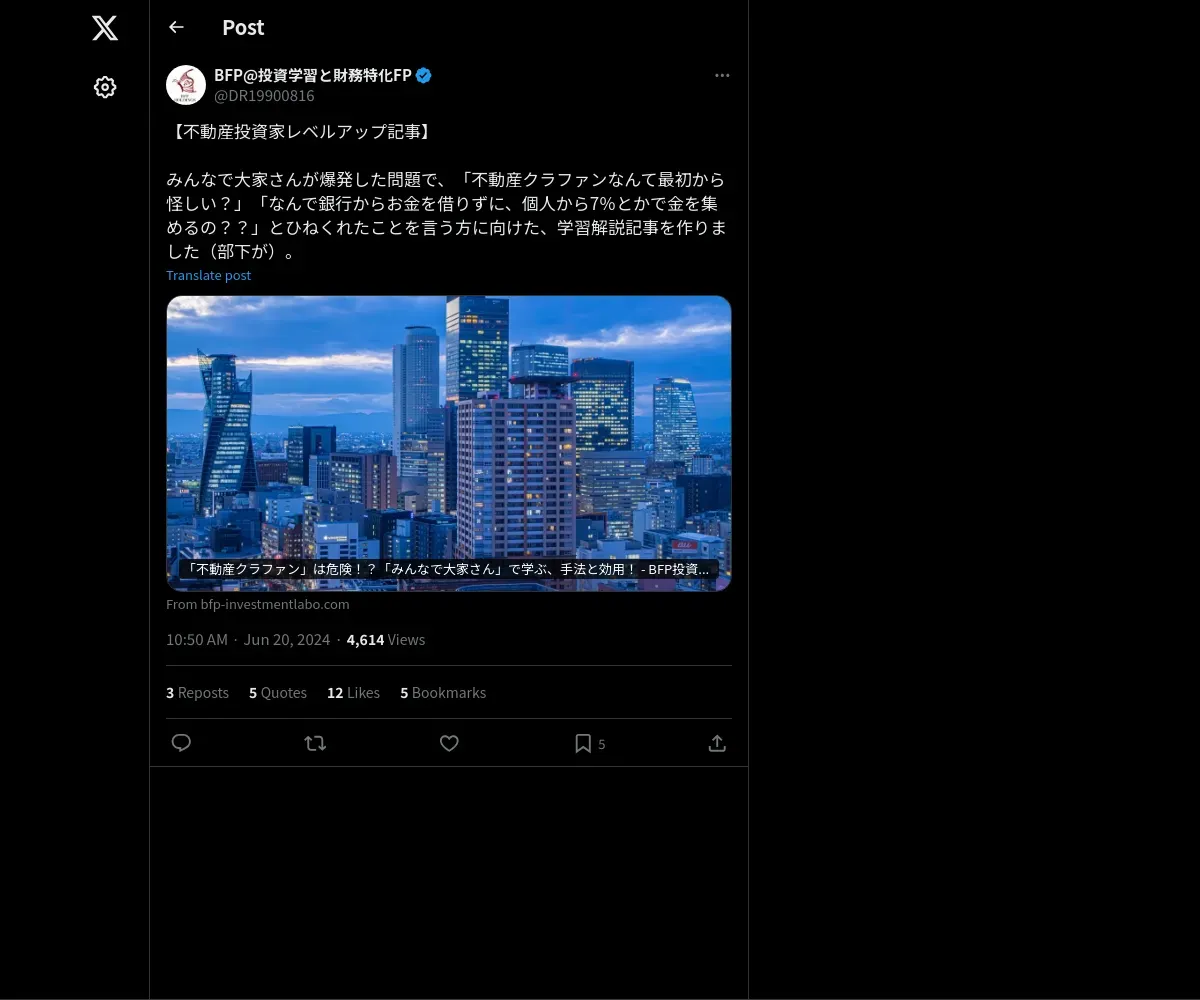Go back using the arrow icon
The width and height of the screenshot is (1200, 1000).
click(176, 27)
